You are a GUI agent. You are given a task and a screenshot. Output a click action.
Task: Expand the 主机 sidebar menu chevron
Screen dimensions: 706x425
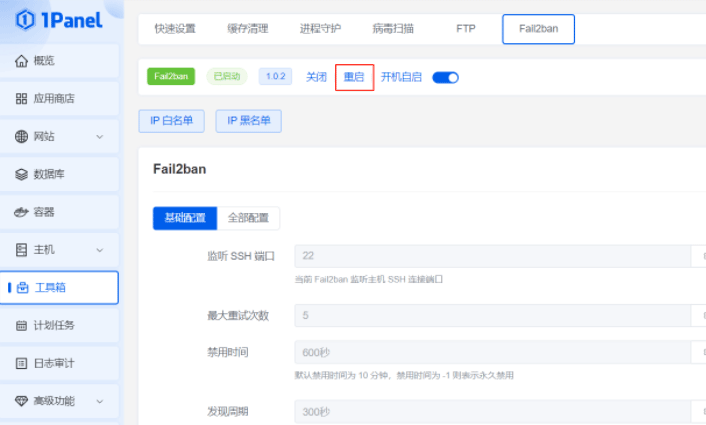coord(100,250)
